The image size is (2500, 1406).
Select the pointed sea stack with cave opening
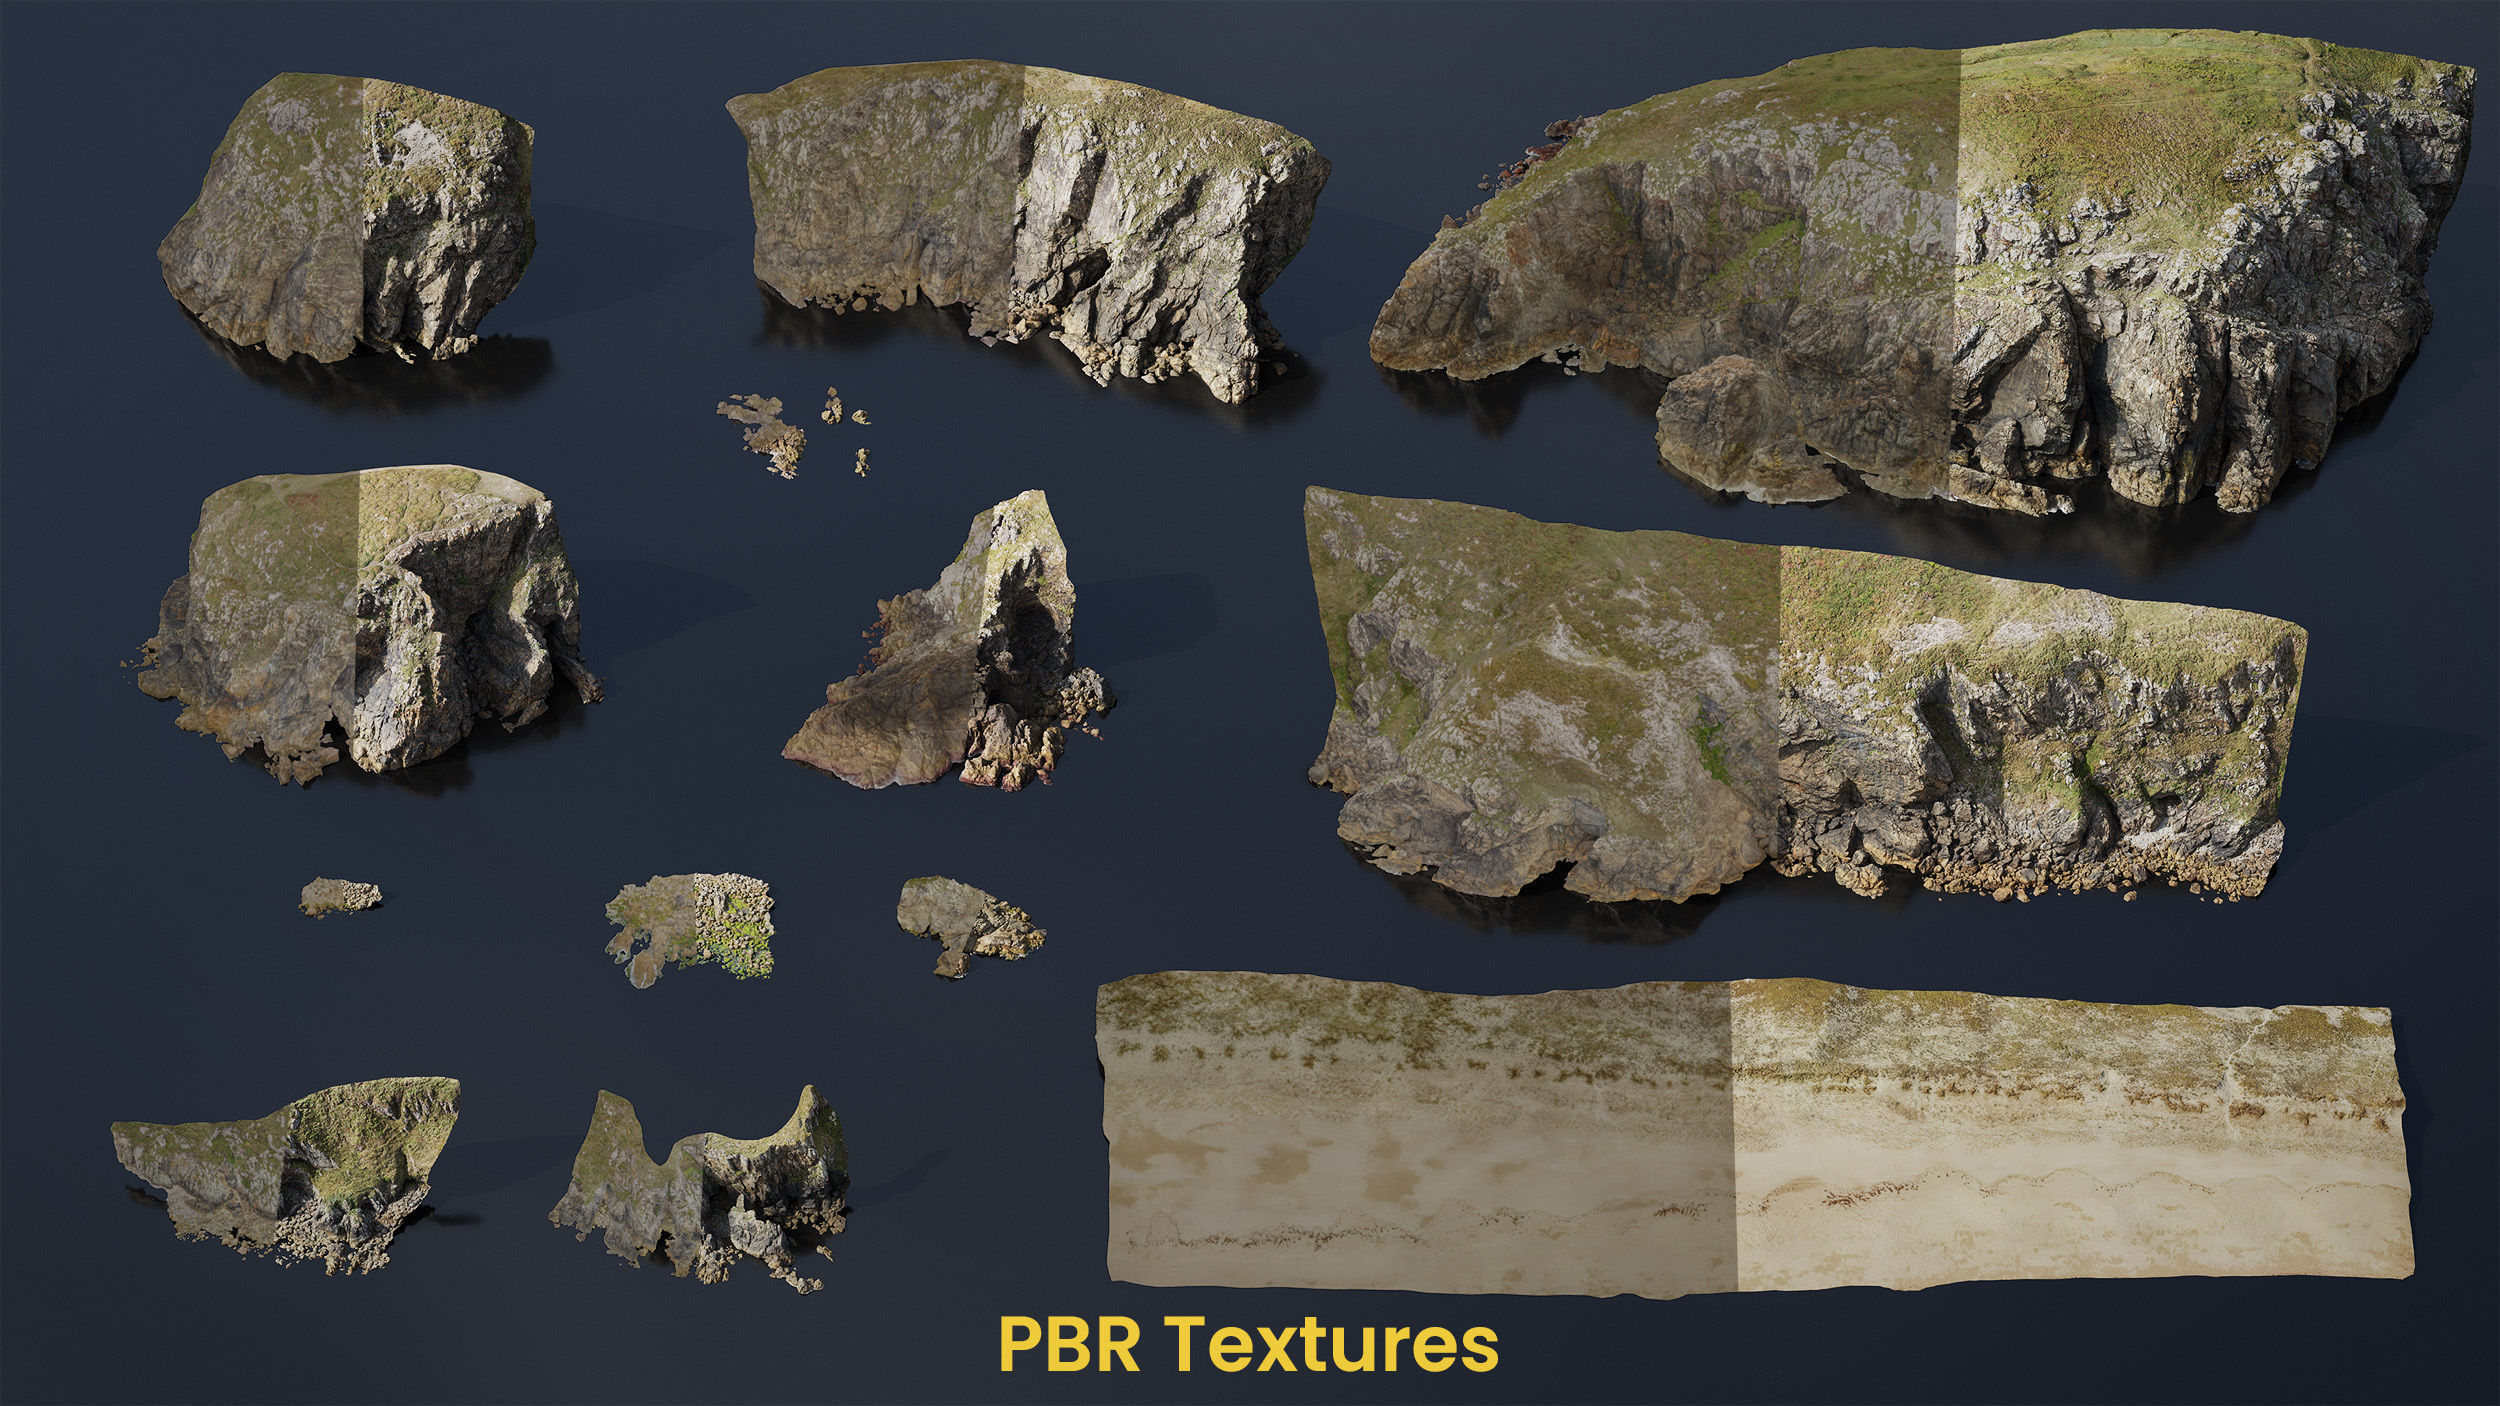950,640
